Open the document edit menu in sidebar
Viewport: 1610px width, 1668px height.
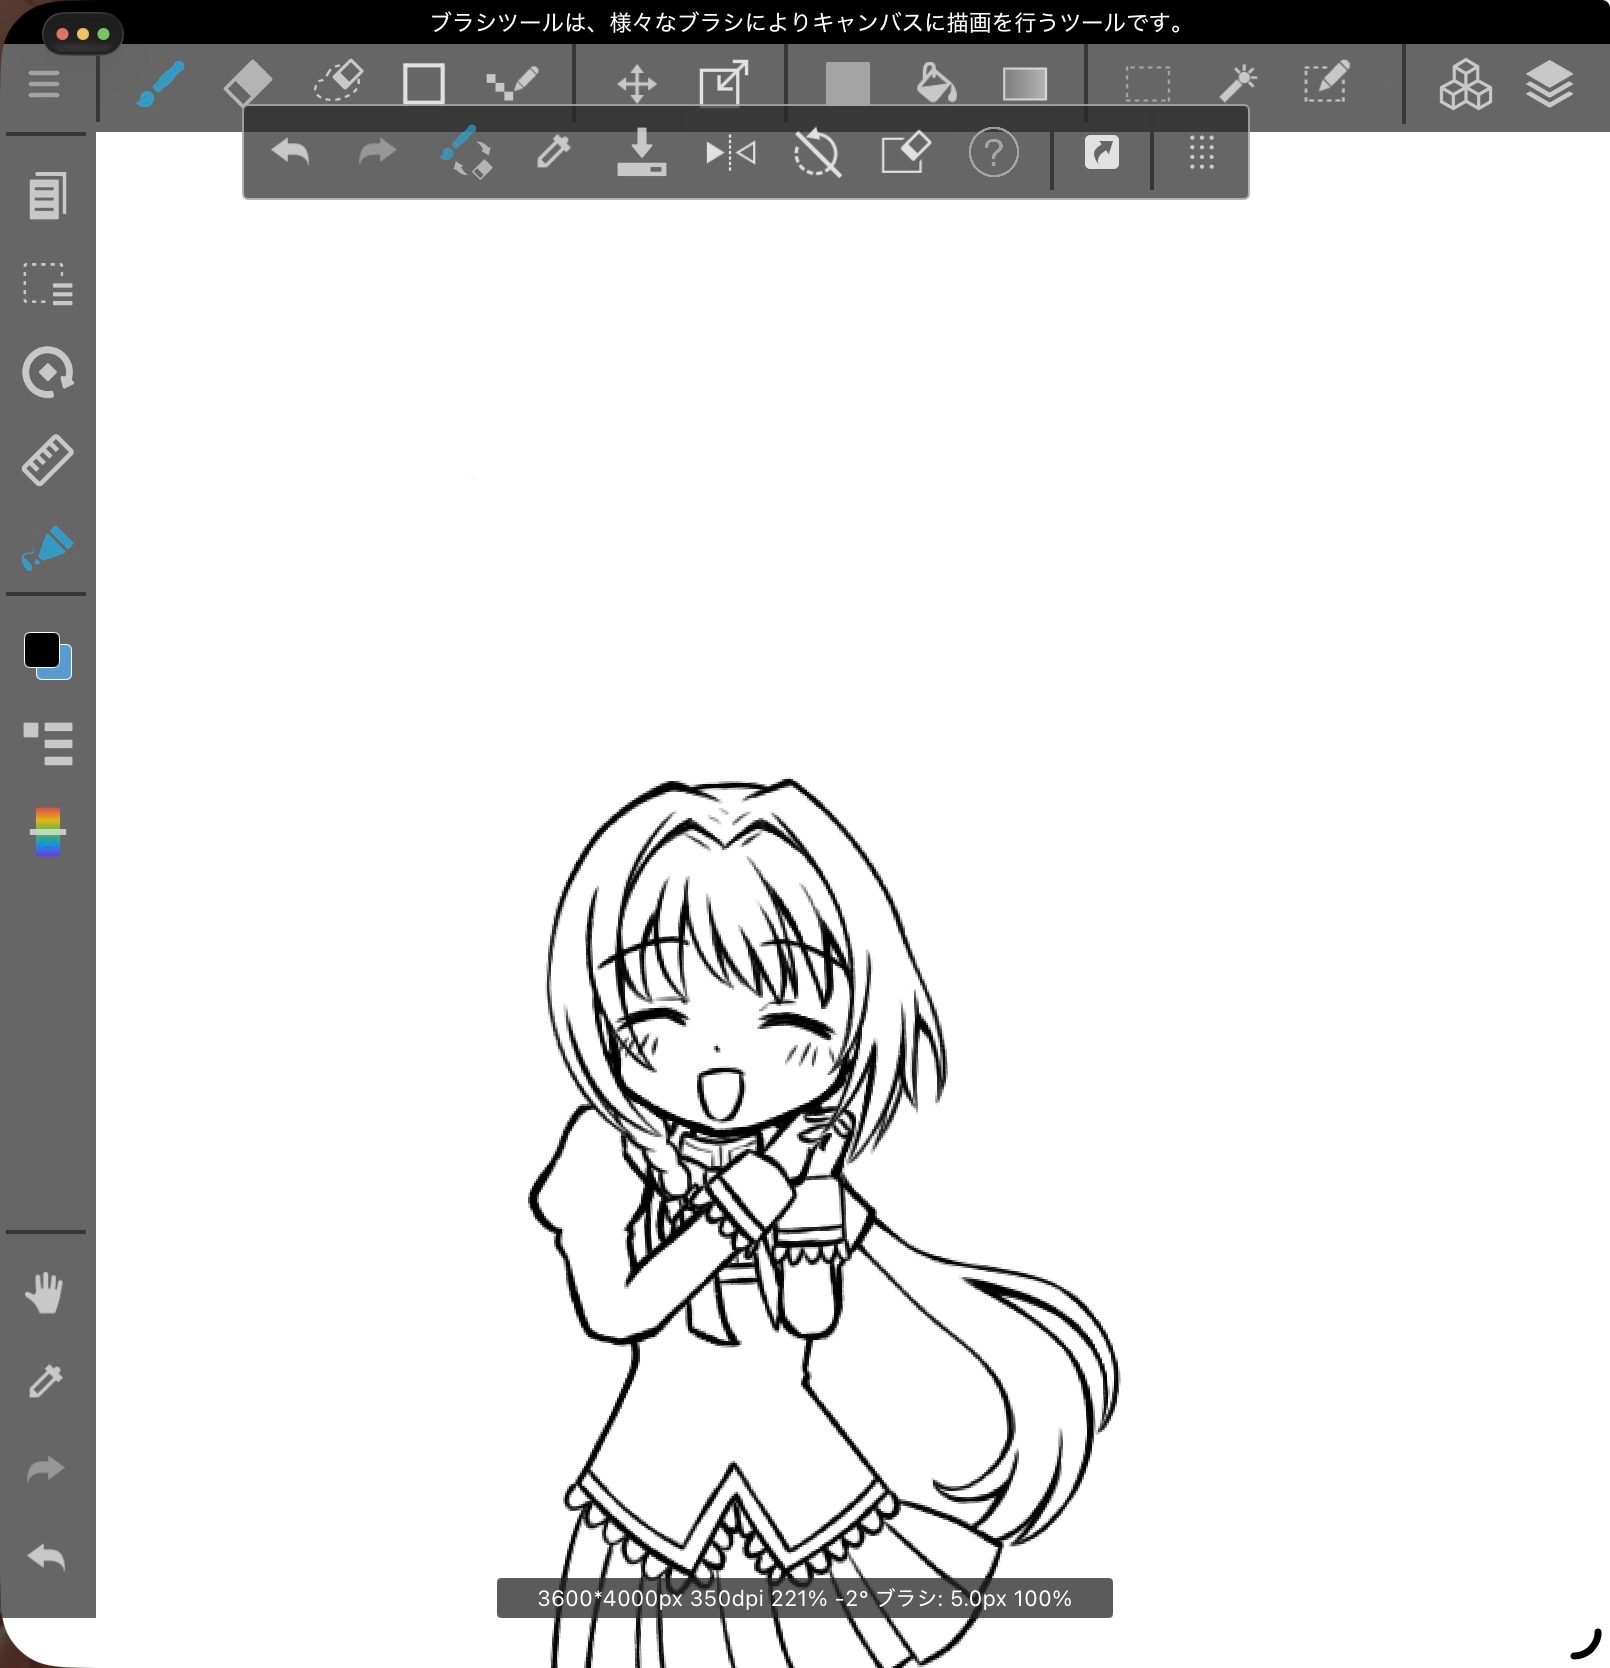[x=47, y=196]
